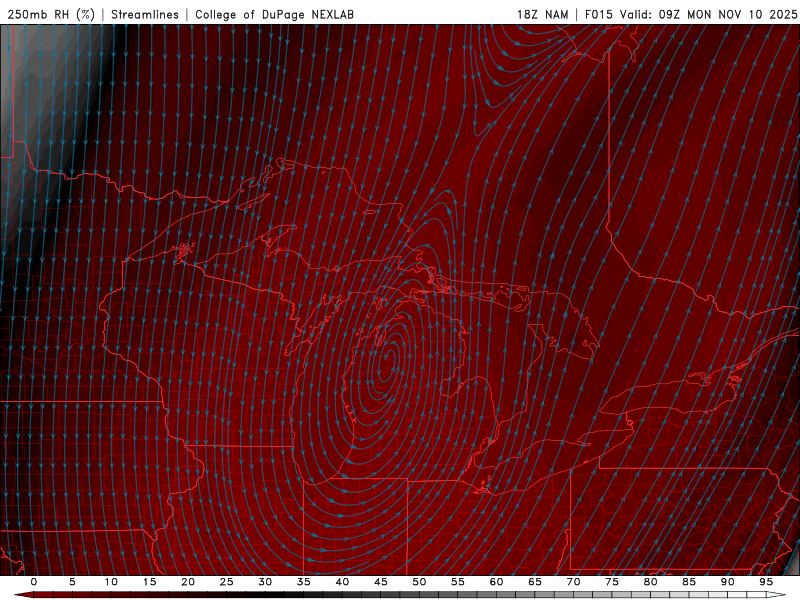Image resolution: width=800 pixels, height=600 pixels.
Task: Click "College of DuPage NEXLAB" header text
Action: [274, 14]
